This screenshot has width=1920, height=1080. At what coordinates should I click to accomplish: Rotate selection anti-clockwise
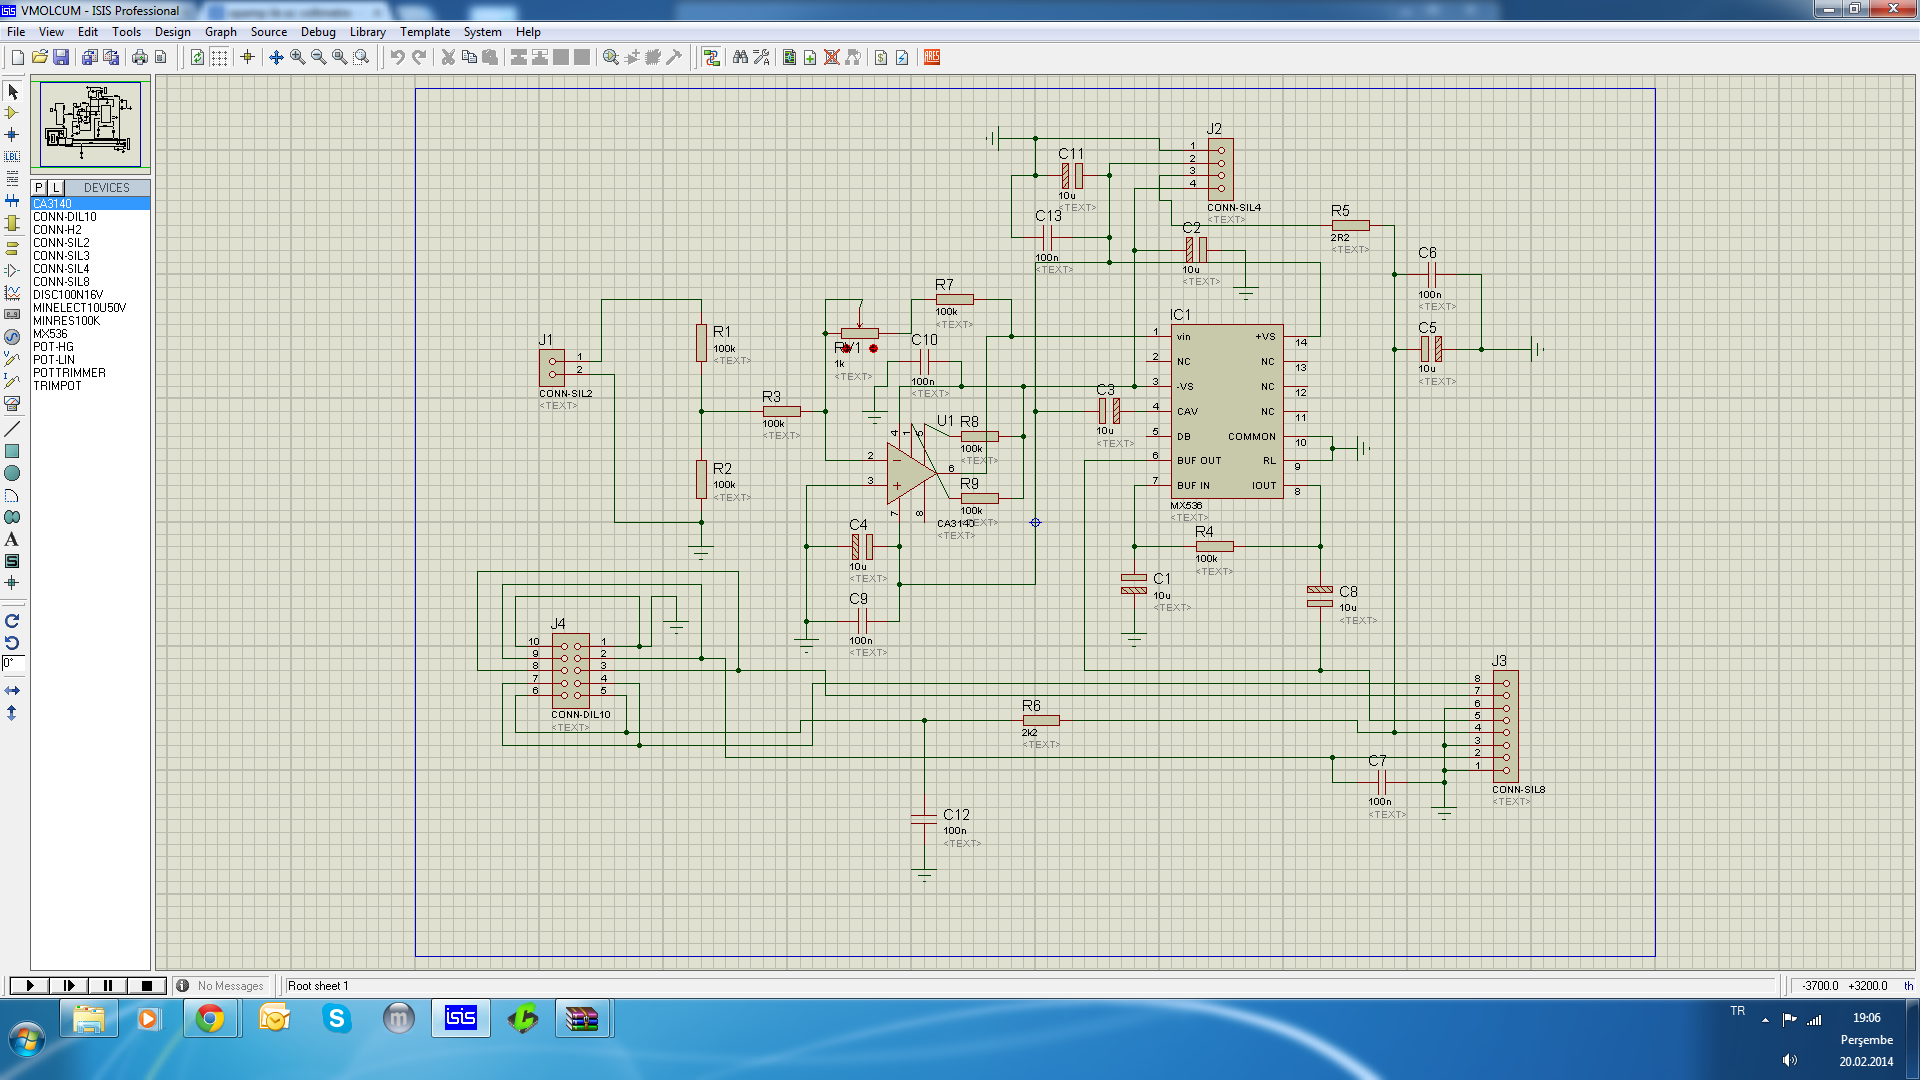[x=12, y=643]
